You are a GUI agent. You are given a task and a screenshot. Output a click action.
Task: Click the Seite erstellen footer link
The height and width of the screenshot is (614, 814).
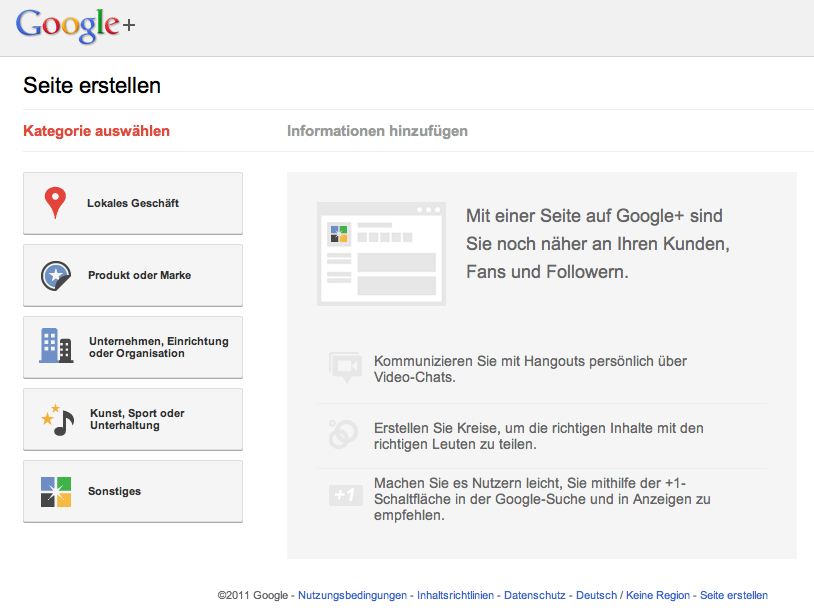point(734,595)
